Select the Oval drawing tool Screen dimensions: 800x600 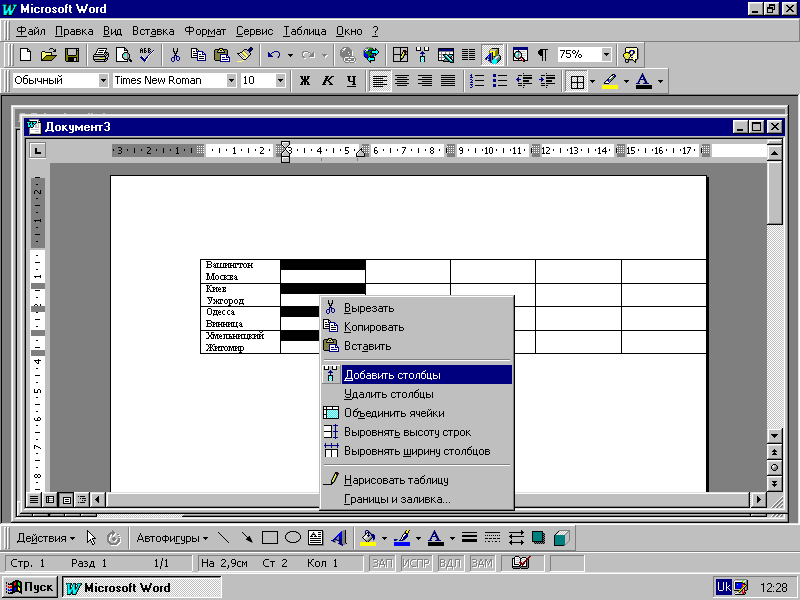pos(292,538)
